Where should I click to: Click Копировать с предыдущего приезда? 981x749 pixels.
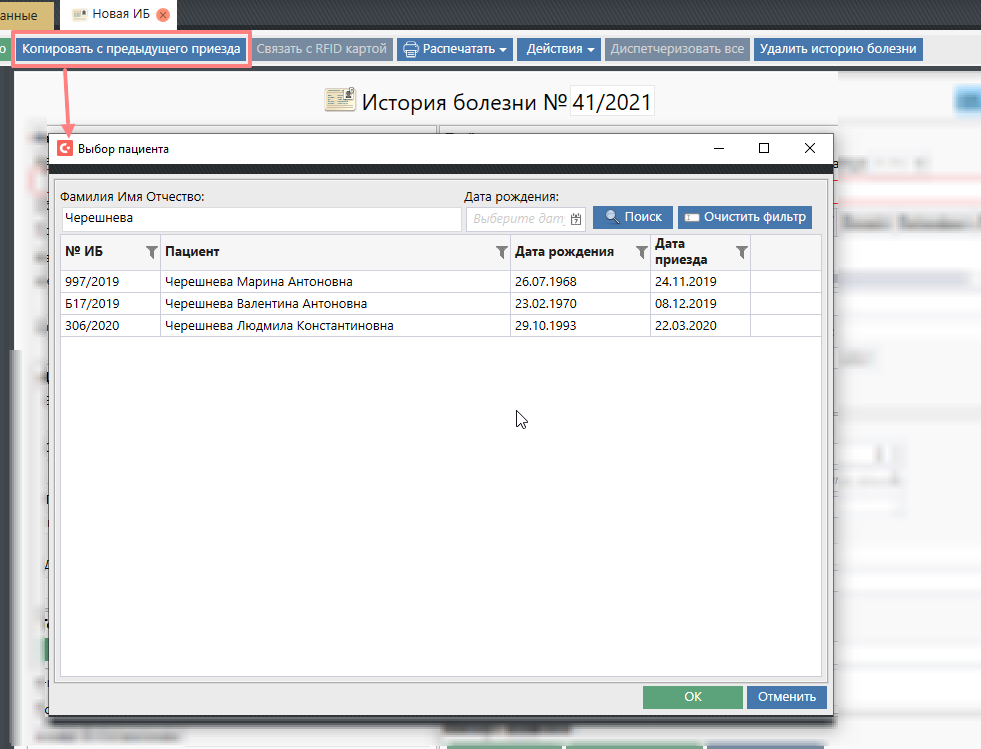click(131, 49)
